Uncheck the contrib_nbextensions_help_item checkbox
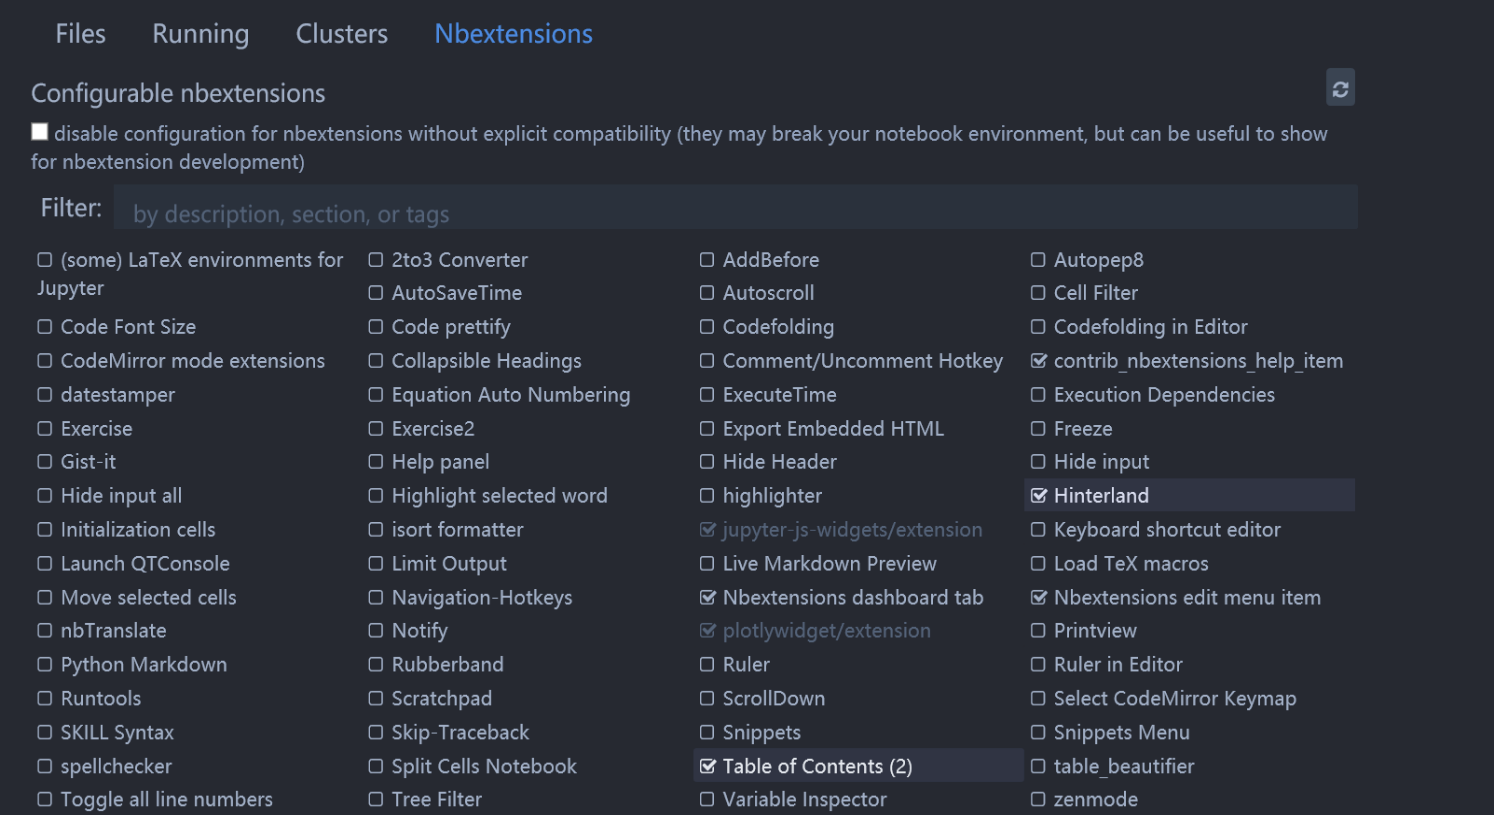The width and height of the screenshot is (1495, 816). tap(1039, 361)
